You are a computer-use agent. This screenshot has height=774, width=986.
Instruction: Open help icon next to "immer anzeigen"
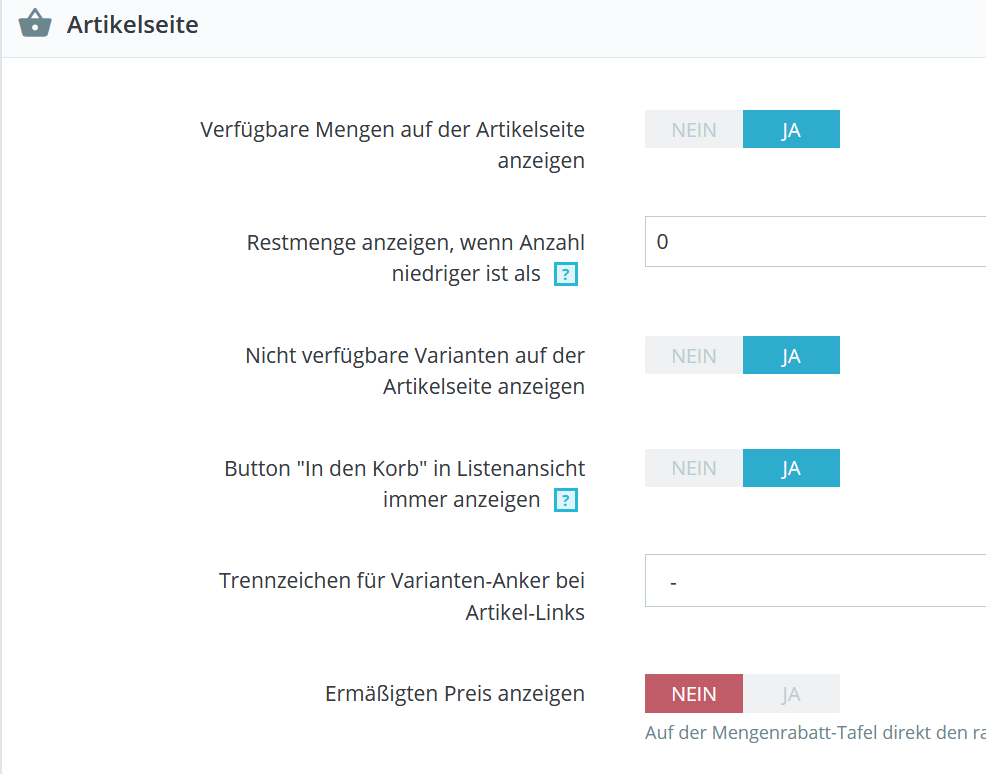[566, 501]
